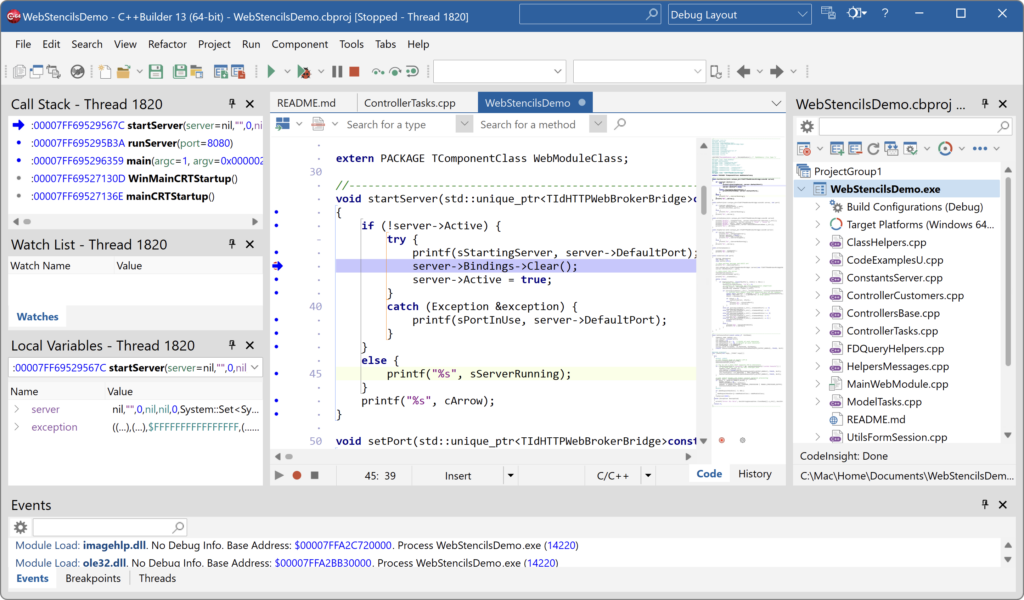Pin the Call Stack panel

pyautogui.click(x=232, y=104)
